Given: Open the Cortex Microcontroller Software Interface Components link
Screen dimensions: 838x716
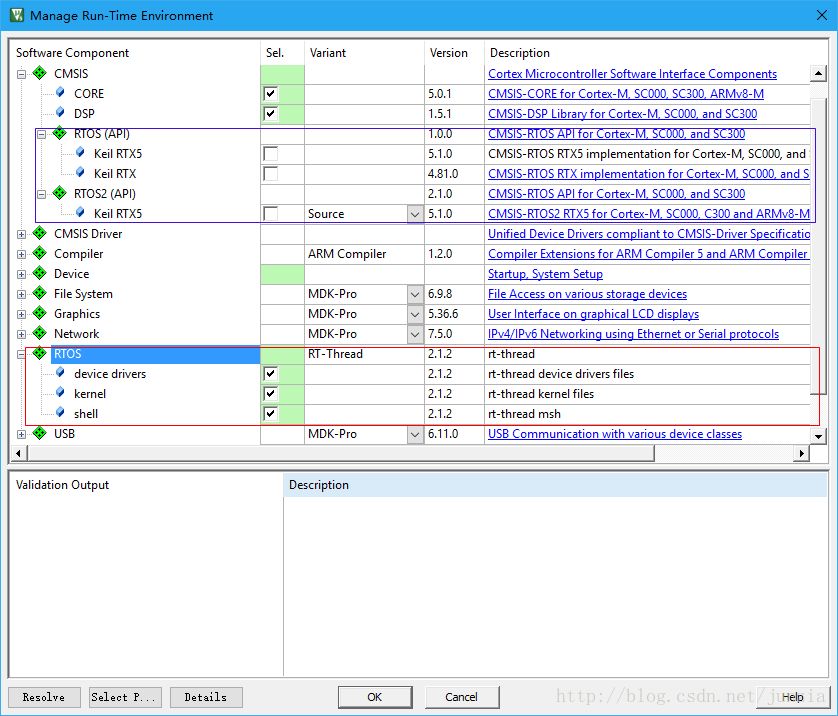Looking at the screenshot, I should click(x=632, y=74).
